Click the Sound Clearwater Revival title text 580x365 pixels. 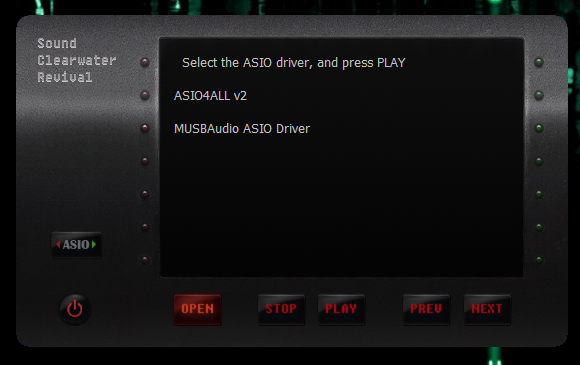(x=77, y=60)
